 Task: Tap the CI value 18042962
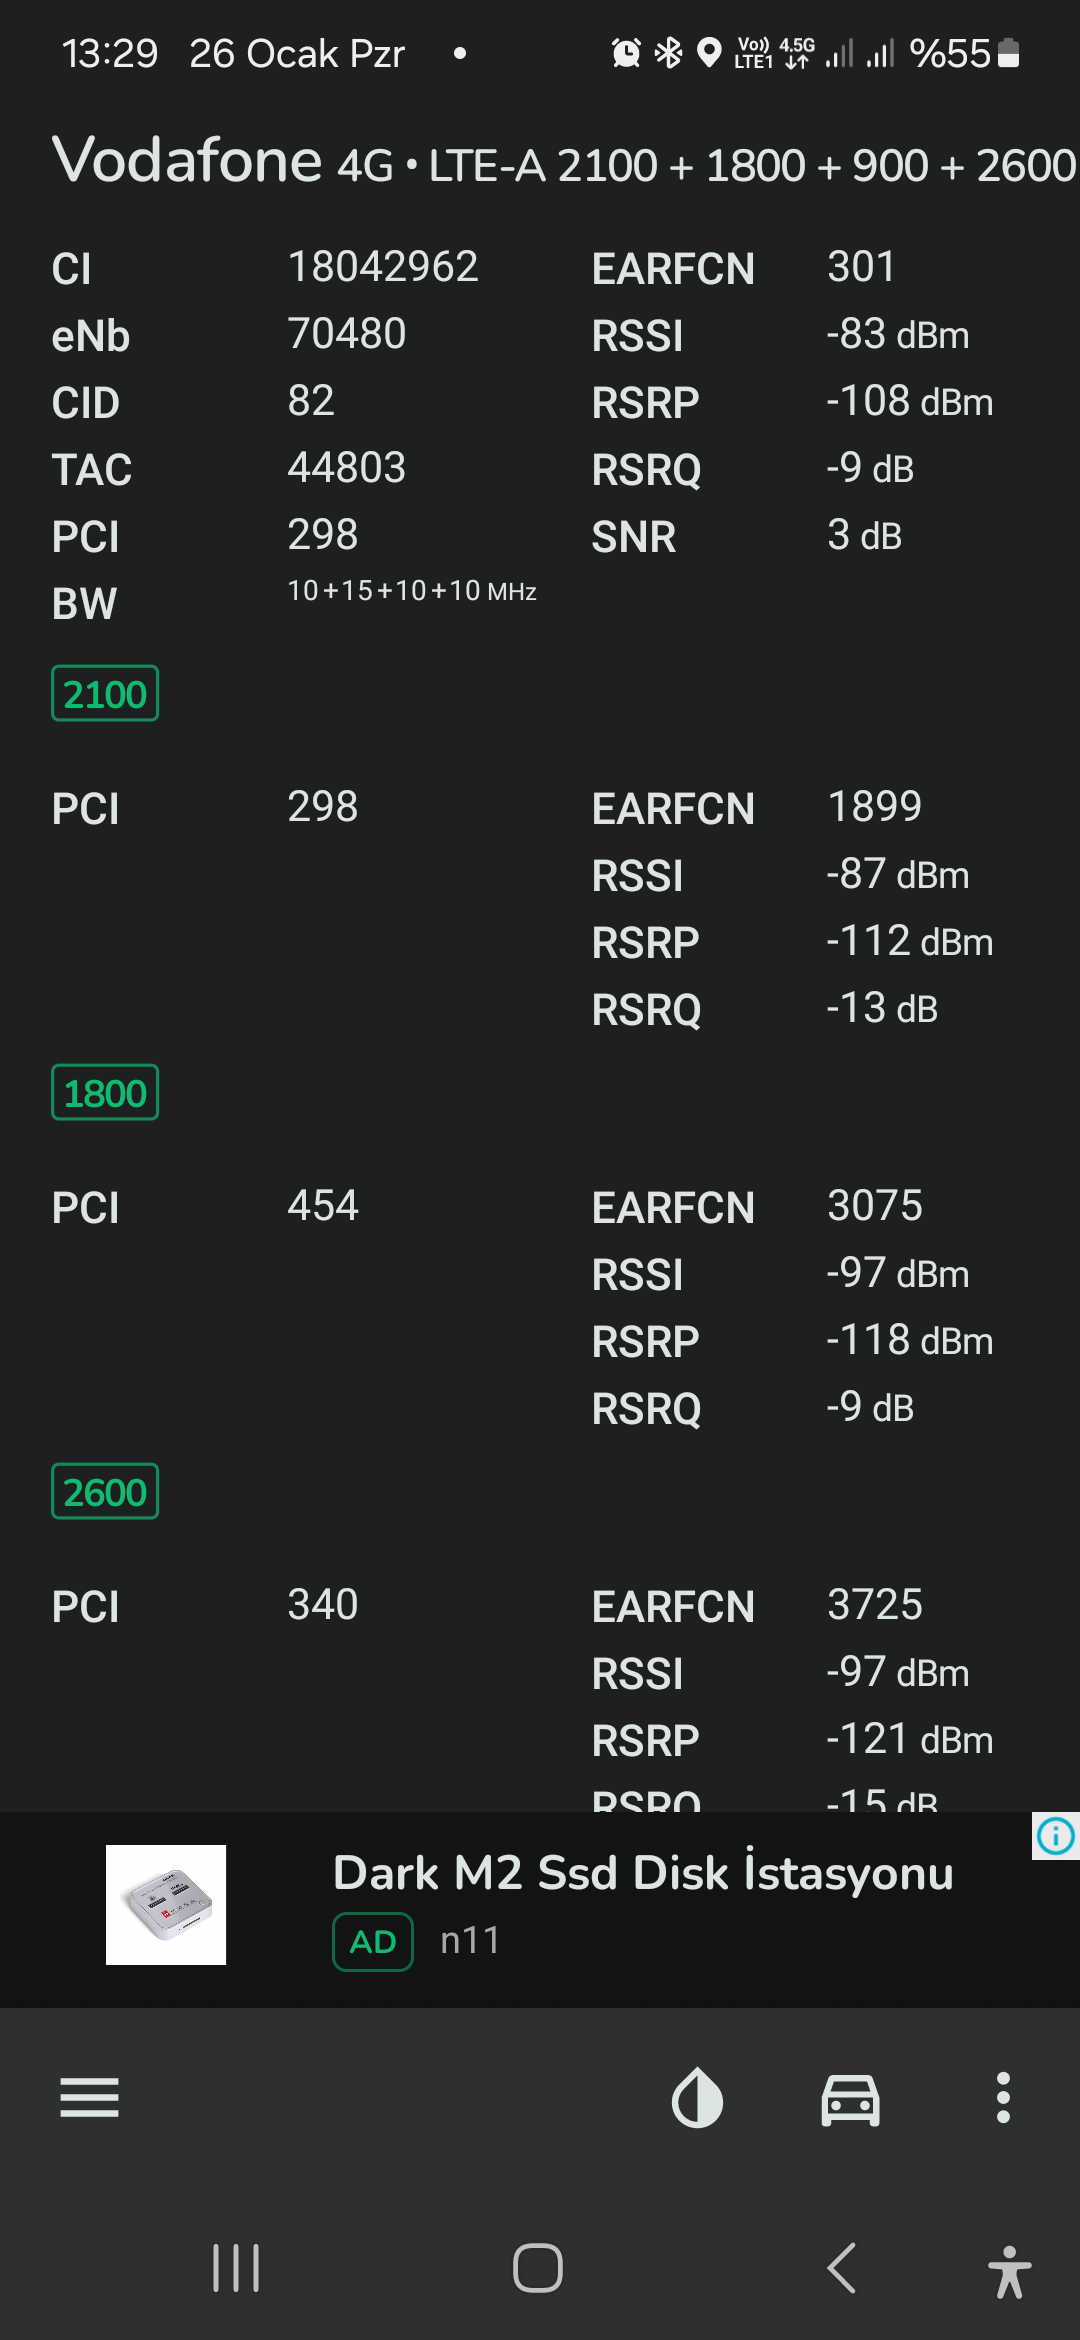pyautogui.click(x=383, y=267)
